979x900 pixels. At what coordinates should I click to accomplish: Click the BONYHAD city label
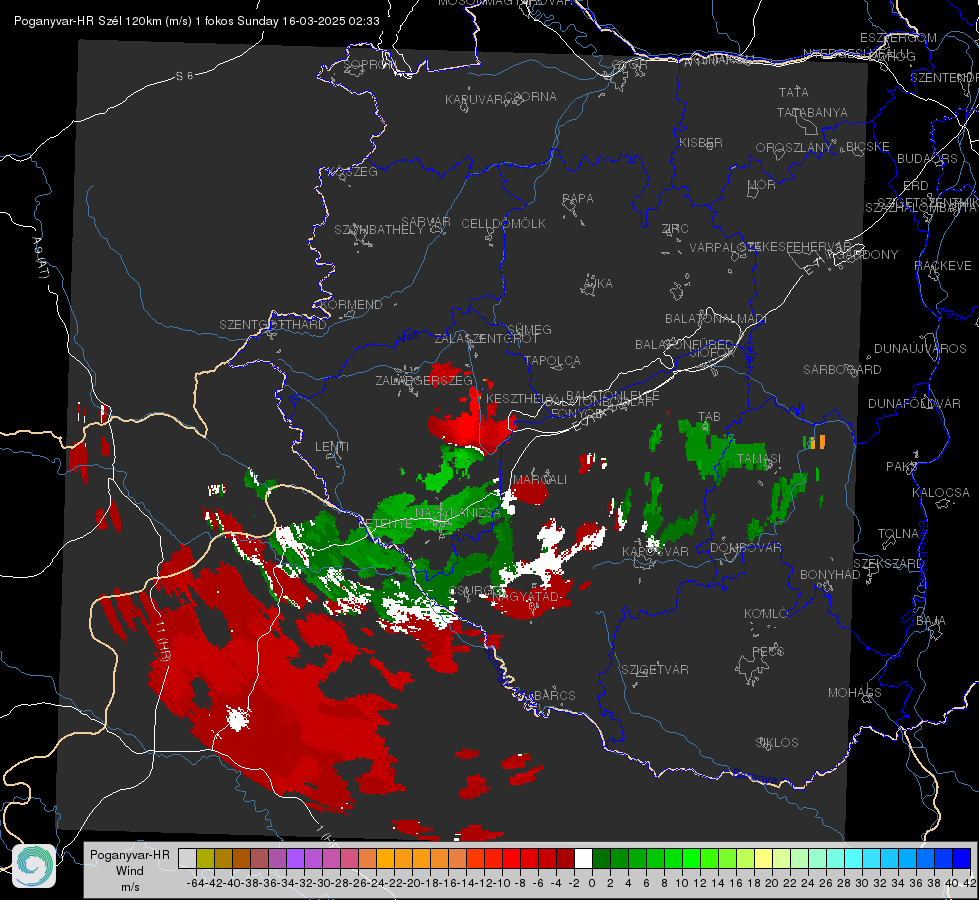pos(830,575)
